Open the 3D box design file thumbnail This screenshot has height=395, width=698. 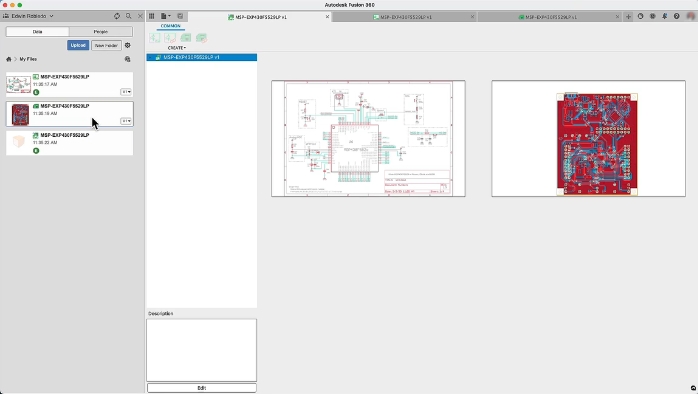(19, 143)
